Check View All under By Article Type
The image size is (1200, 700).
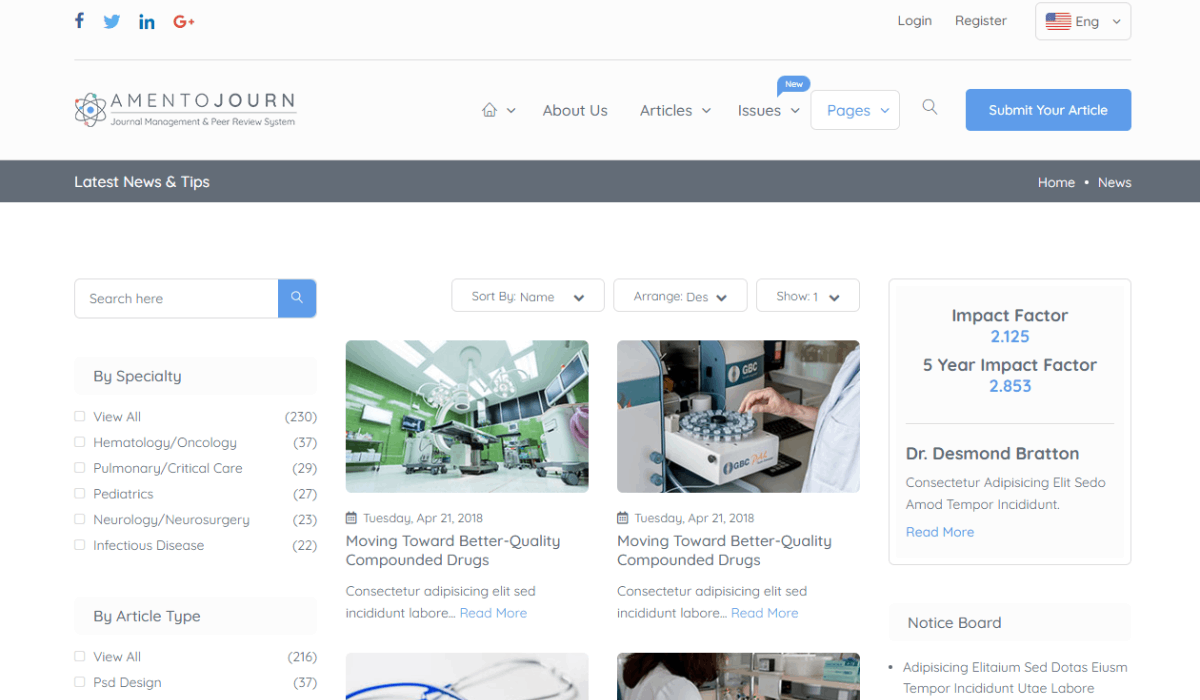79,656
